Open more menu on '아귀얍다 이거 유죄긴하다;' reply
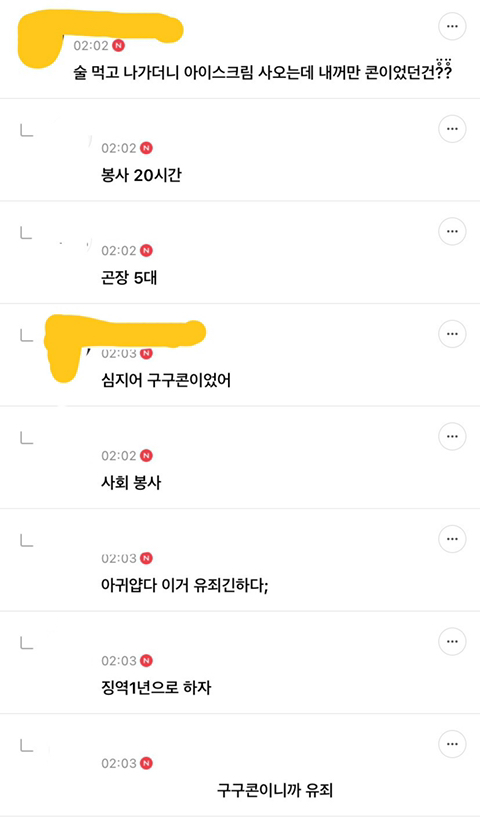The image size is (480, 818). coord(452,538)
